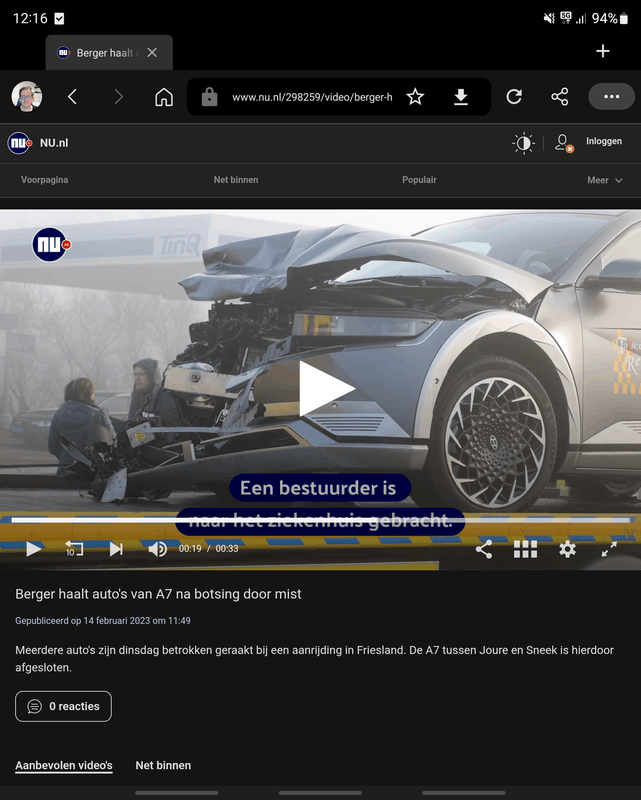Screen dimensions: 641x800
Task: Reload the current page
Action: coord(514,96)
